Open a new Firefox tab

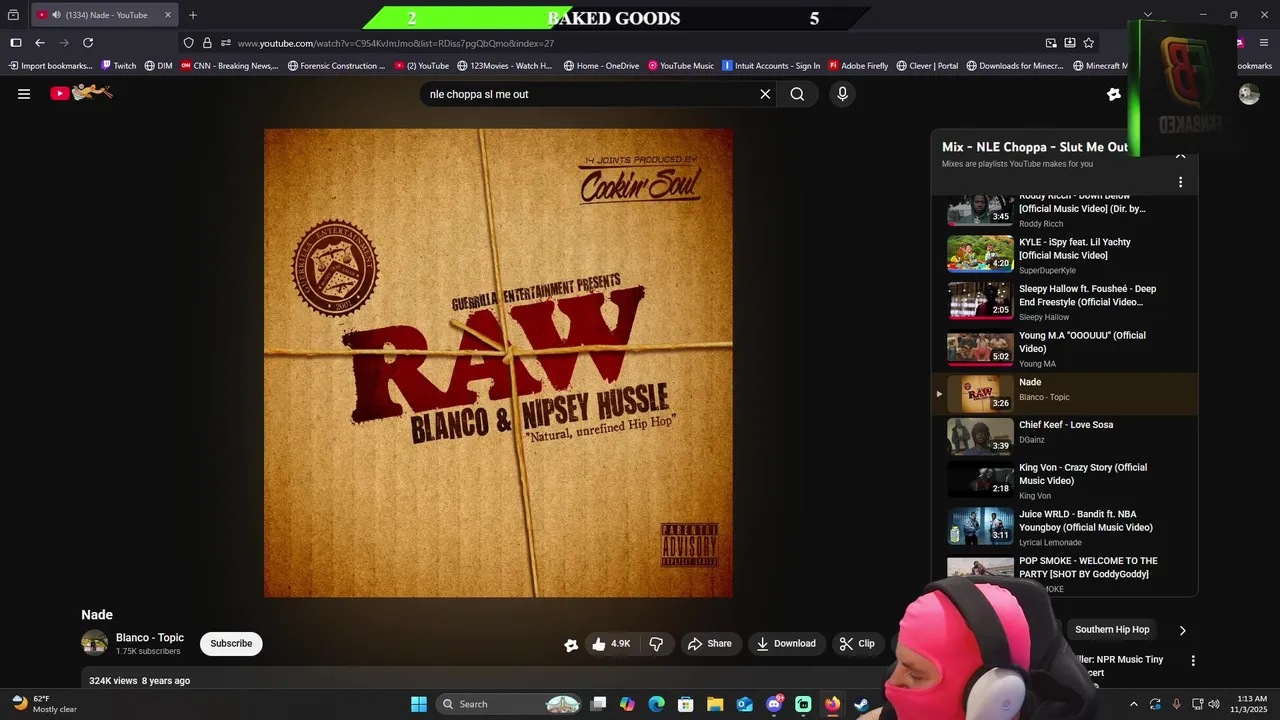193,15
